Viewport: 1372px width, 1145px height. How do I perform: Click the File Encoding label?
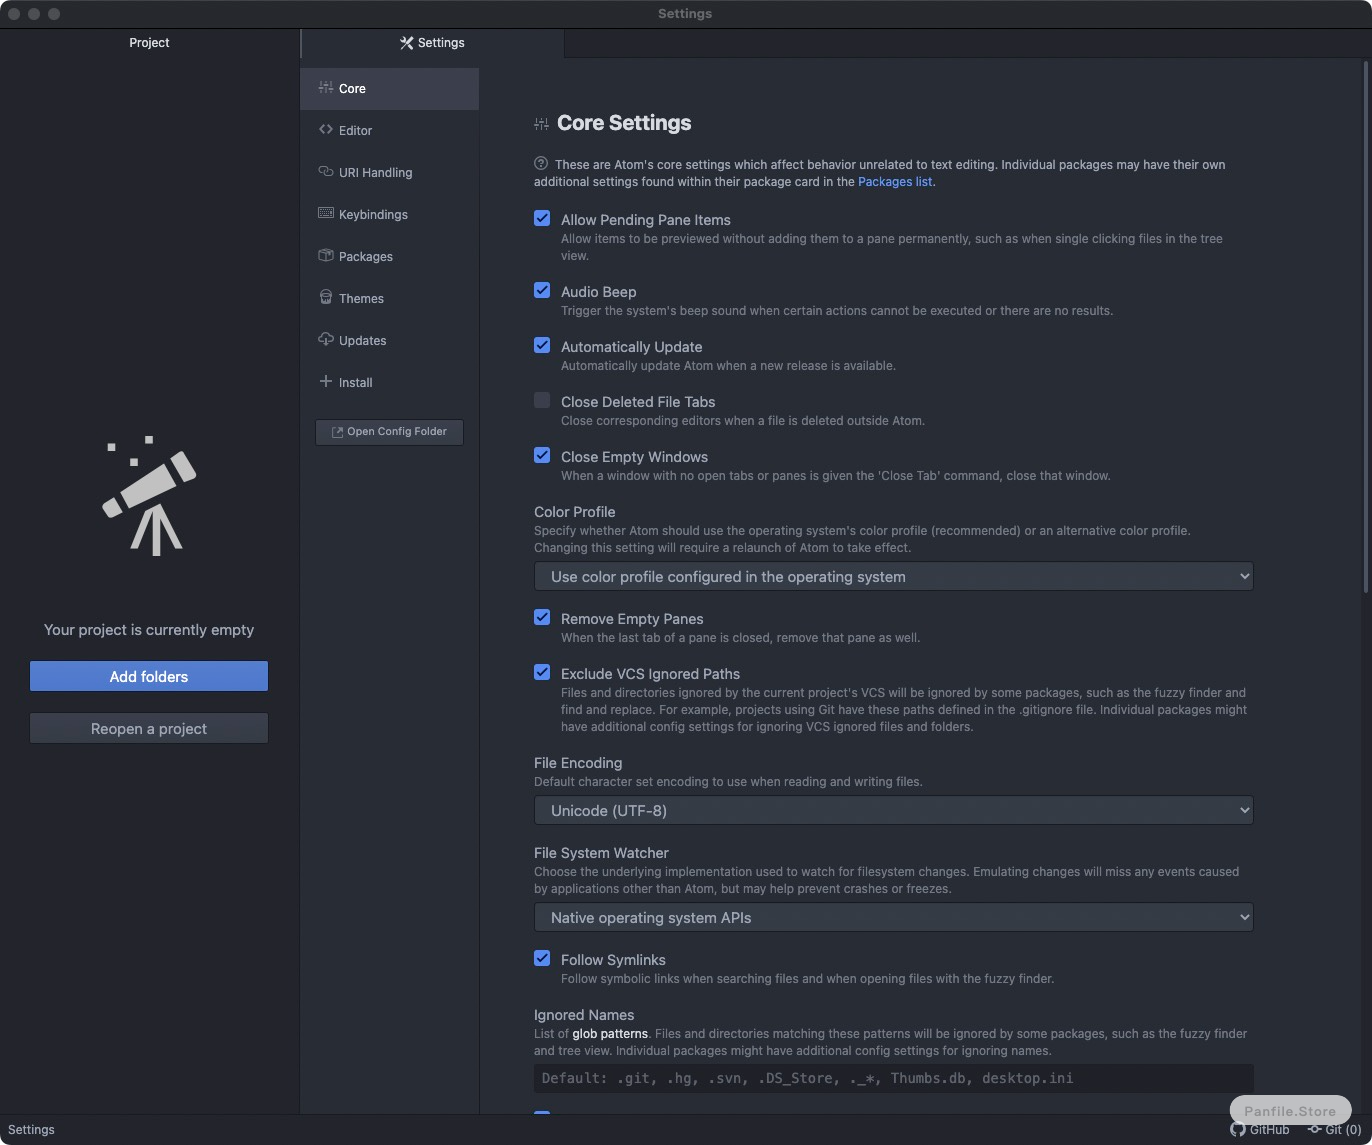tap(578, 763)
